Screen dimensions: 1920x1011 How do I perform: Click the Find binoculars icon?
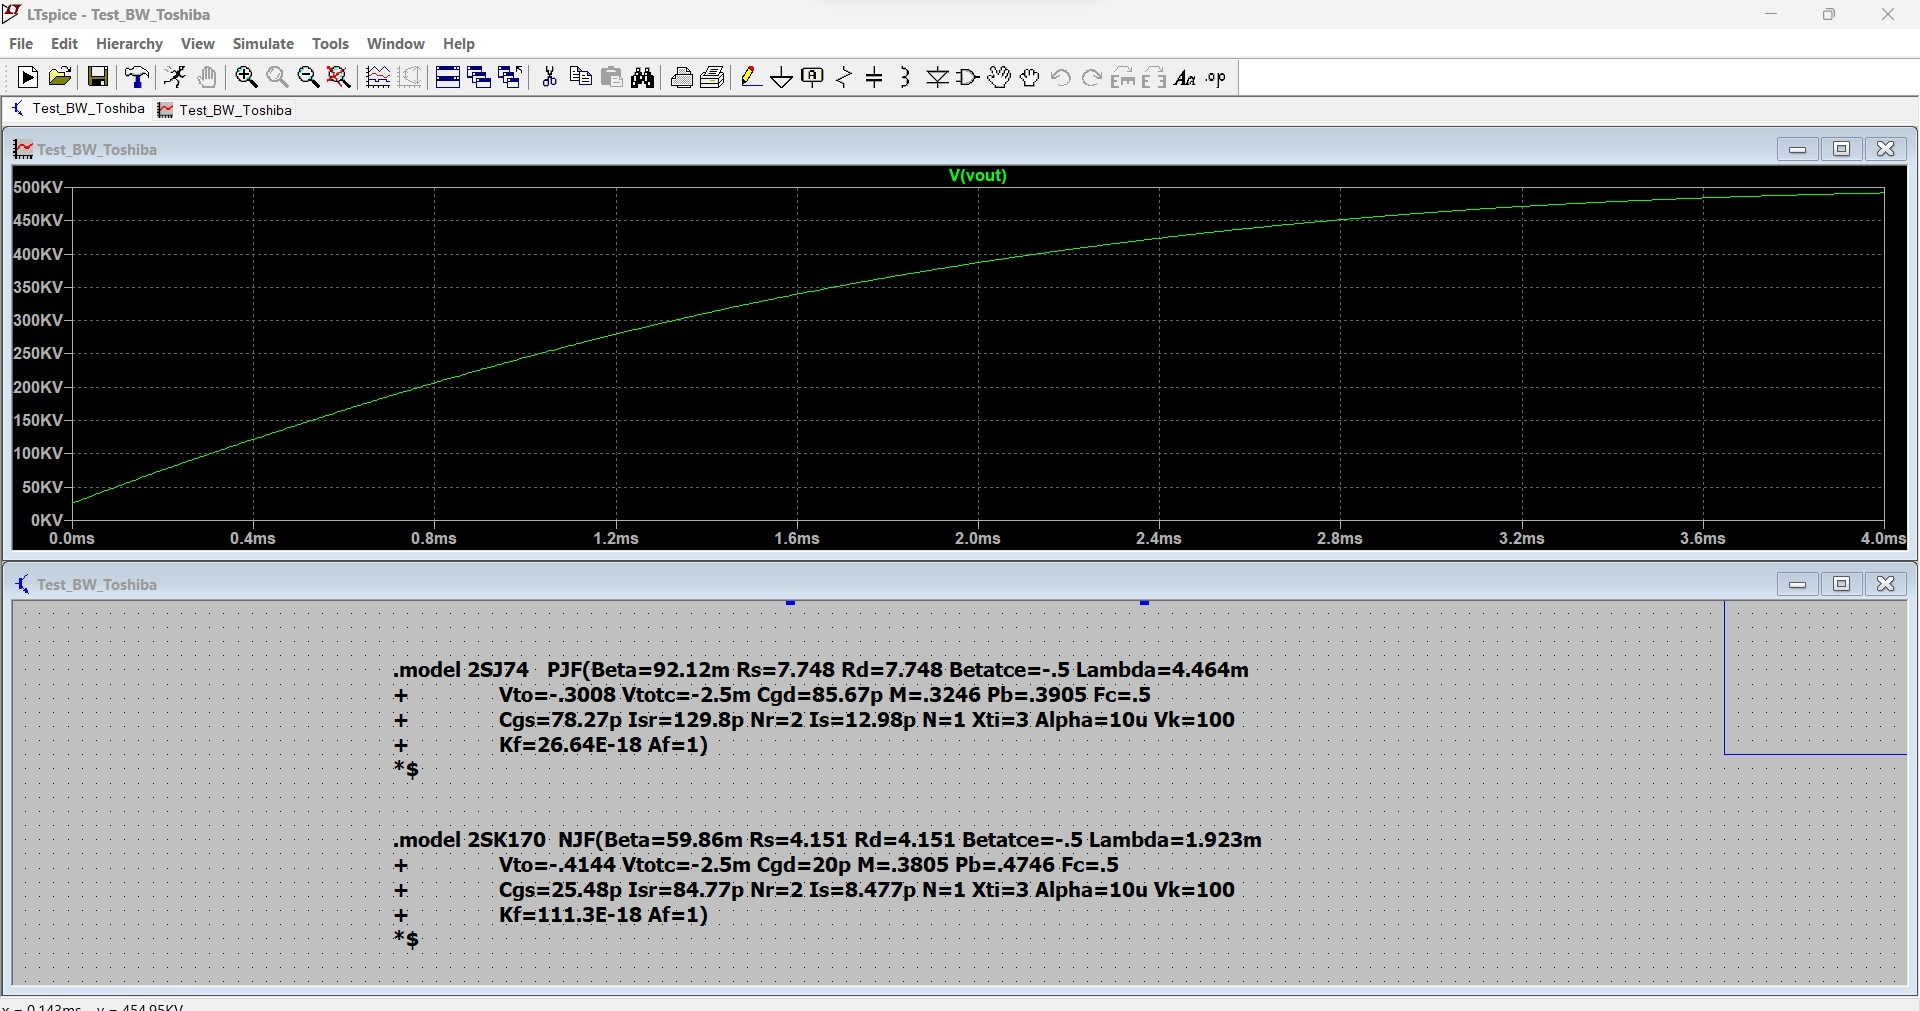tap(643, 78)
